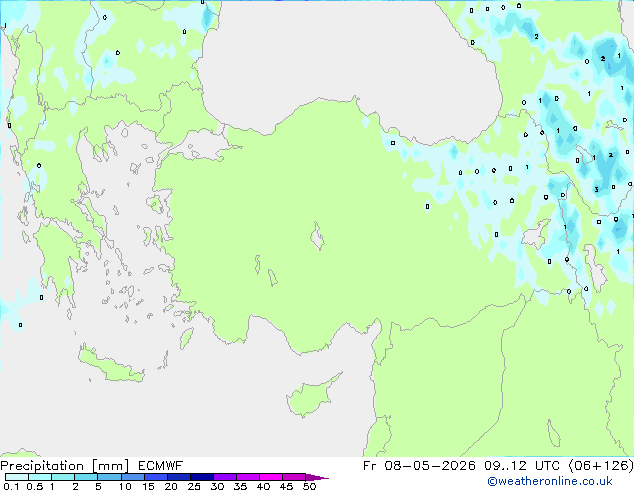The image size is (634, 490).
Task: Select the 25–30 mm dark navy legend swatch
Action: tap(202, 477)
